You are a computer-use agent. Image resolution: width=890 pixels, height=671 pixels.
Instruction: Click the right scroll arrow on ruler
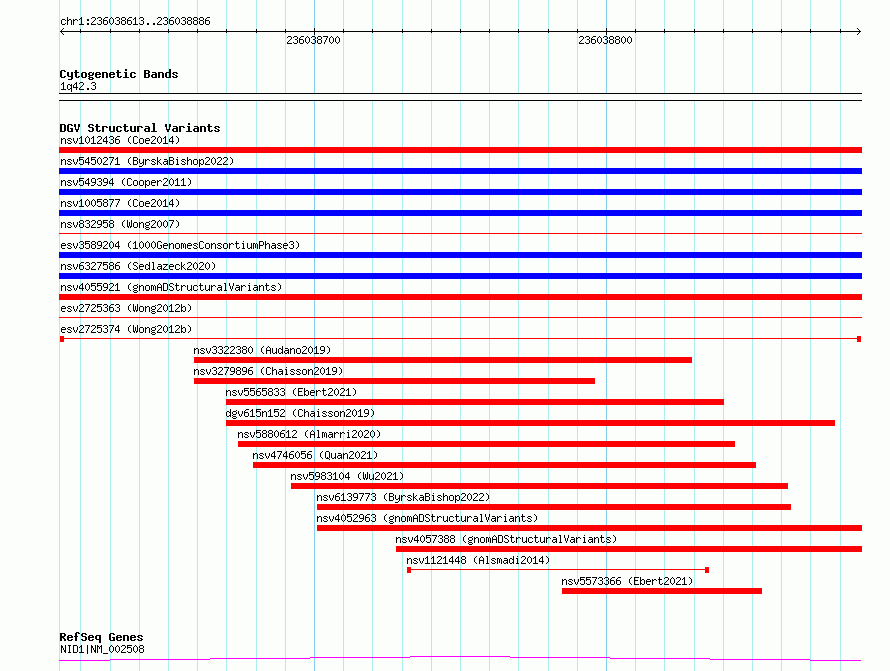[858, 31]
